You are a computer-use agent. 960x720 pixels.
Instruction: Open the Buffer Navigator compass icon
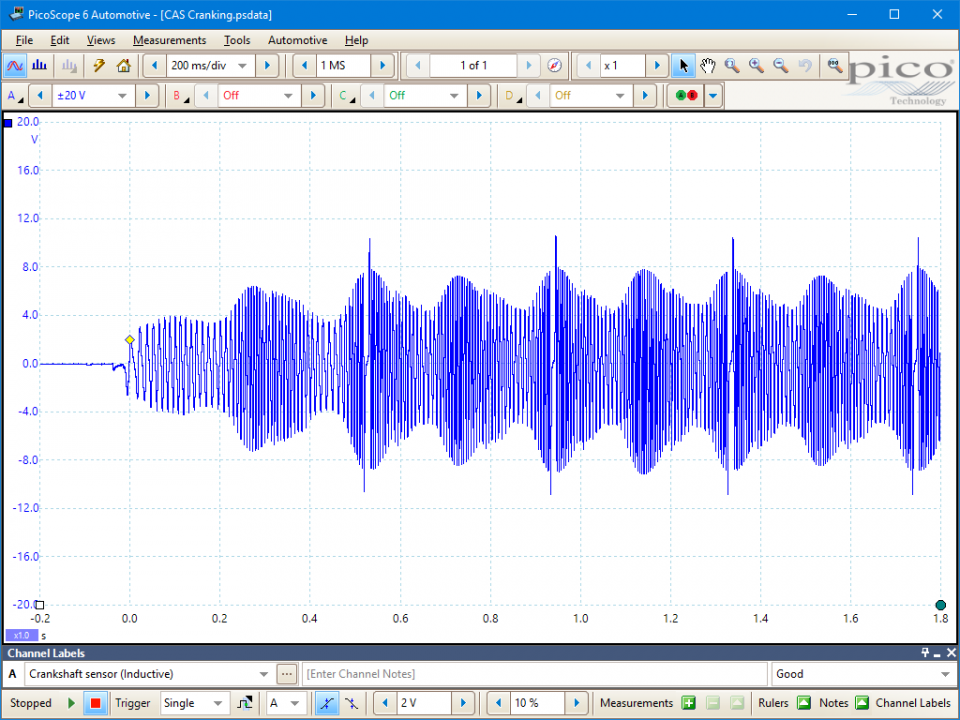click(555, 66)
